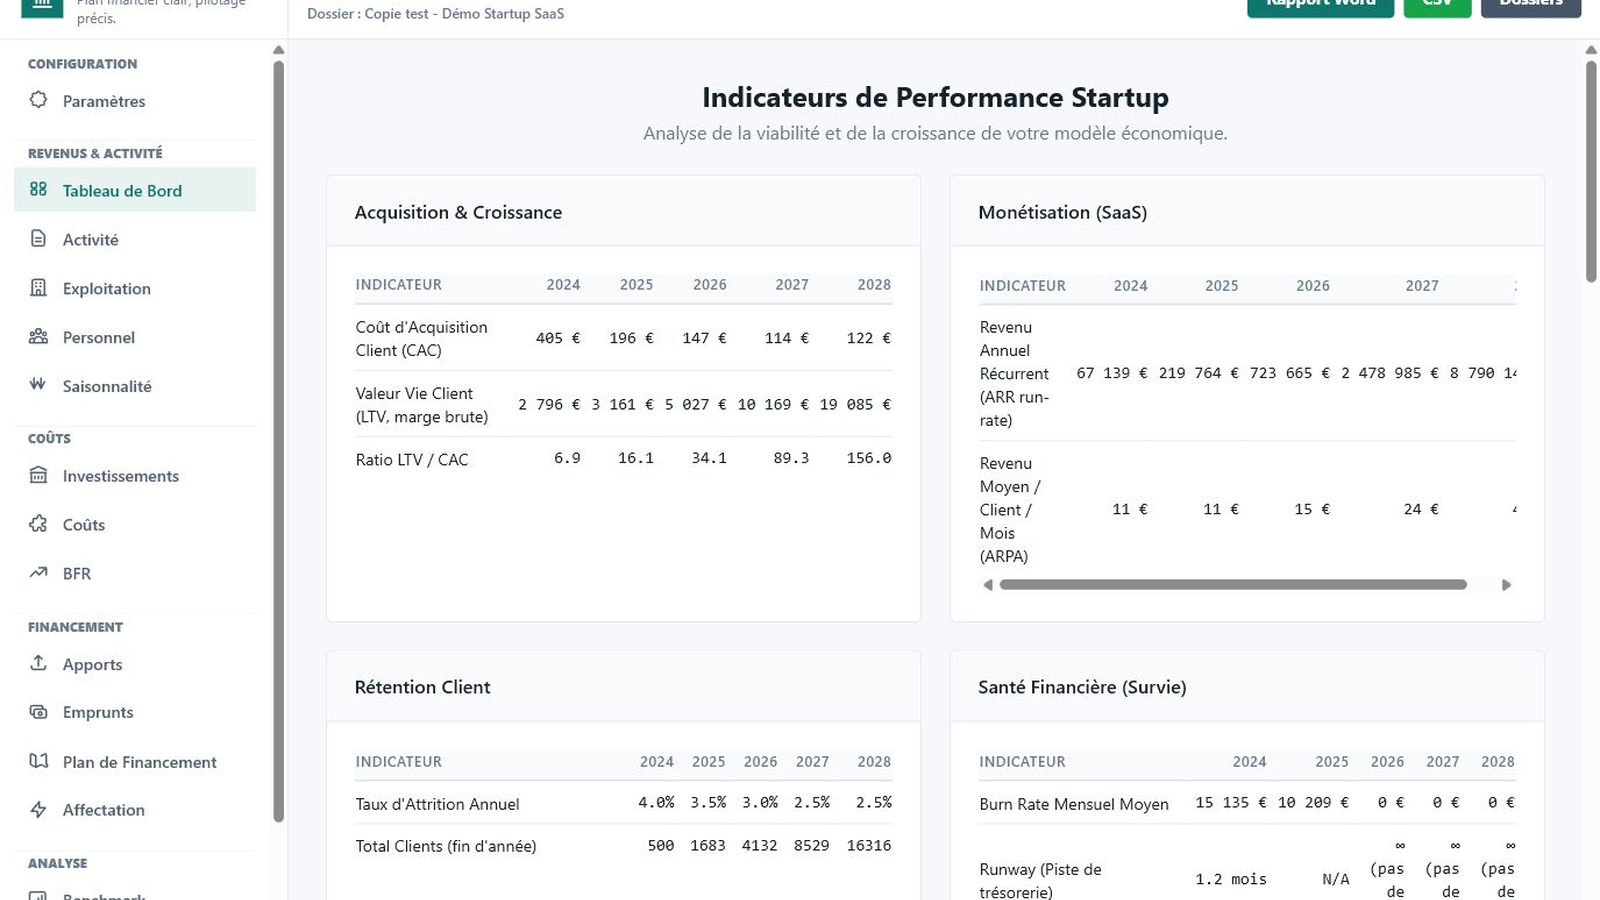Click the Investissements bank icon
The width and height of the screenshot is (1600, 900).
tap(38, 475)
